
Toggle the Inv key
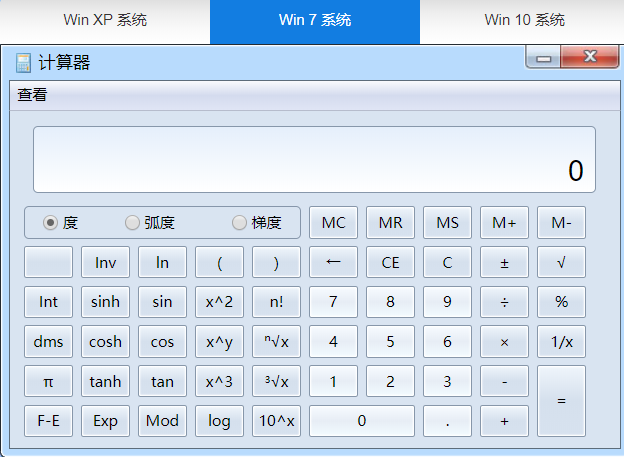click(105, 262)
